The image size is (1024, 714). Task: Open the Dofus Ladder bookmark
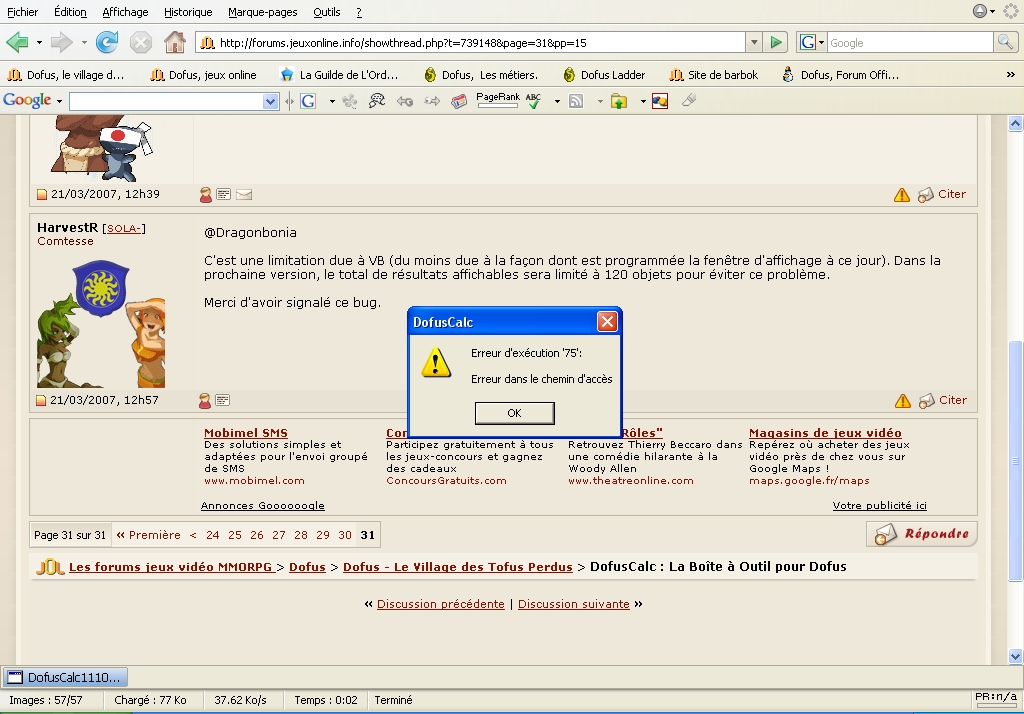click(604, 75)
